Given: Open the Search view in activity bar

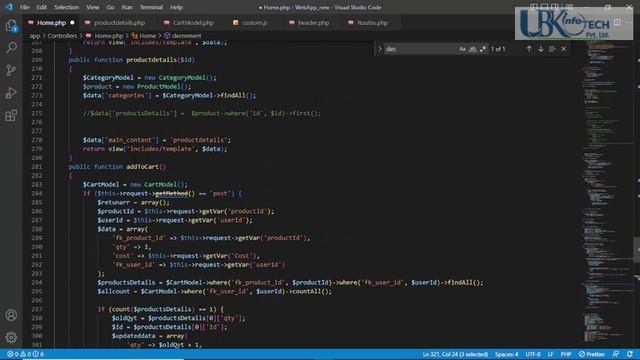Looking at the screenshot, I should [11, 48].
